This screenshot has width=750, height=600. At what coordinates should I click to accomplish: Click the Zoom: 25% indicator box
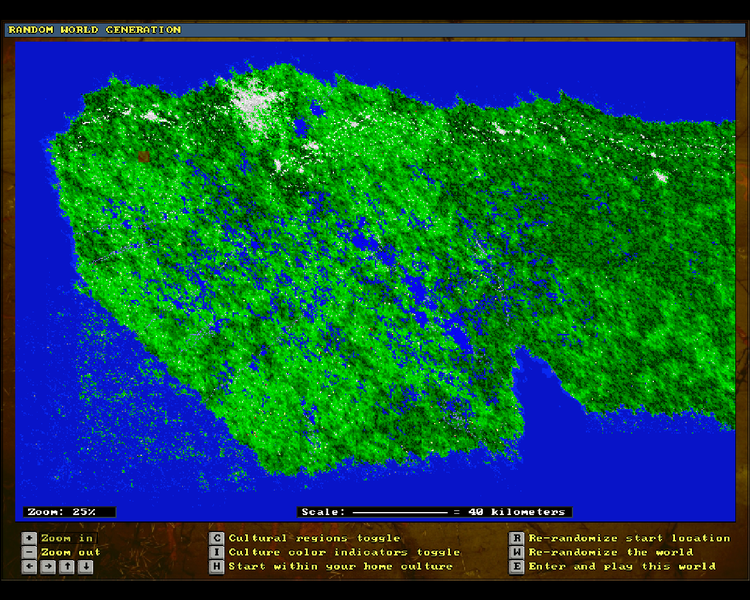pyautogui.click(x=69, y=512)
